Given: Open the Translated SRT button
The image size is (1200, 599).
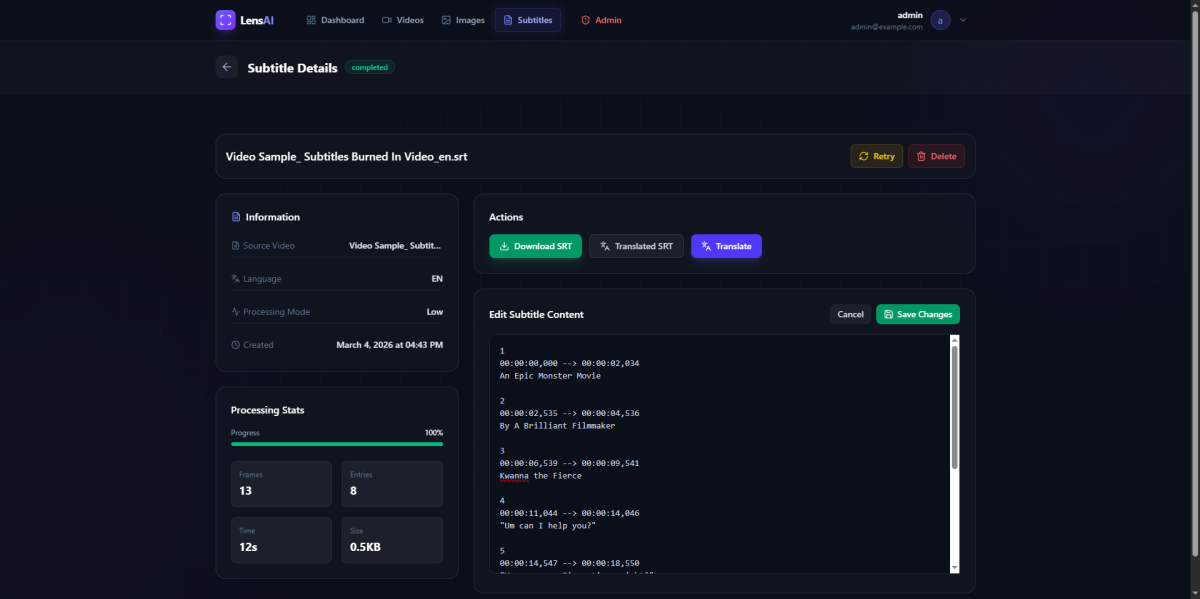Looking at the screenshot, I should click(636, 246).
